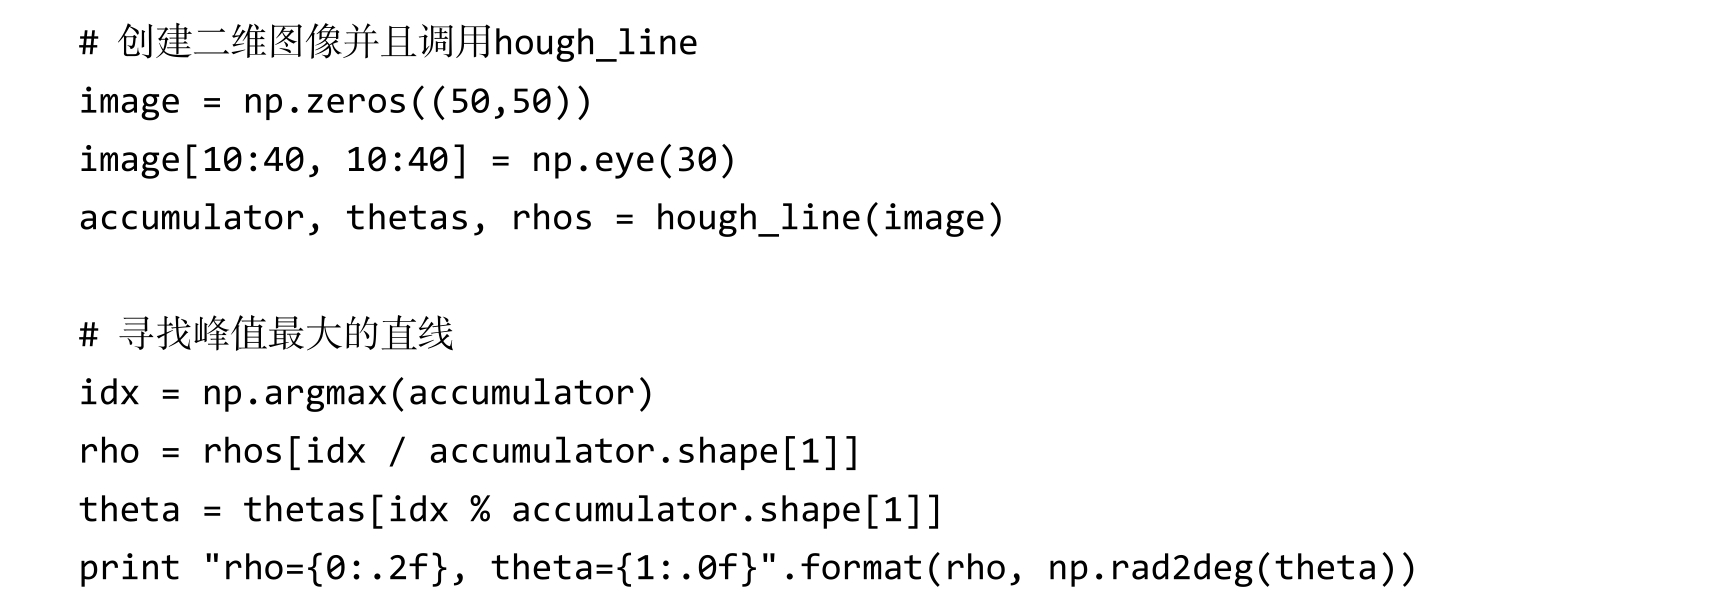Click the idx variable being assigned
This screenshot has width=1710, height=615.
(109, 393)
